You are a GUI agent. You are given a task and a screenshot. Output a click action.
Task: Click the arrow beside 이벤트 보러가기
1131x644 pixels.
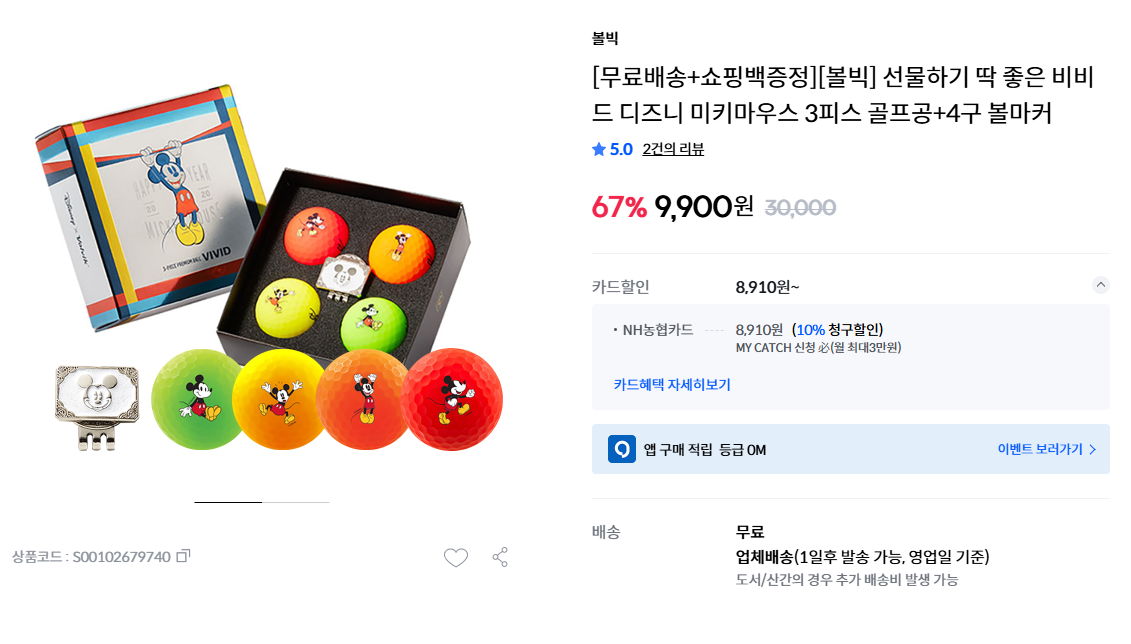1093,449
